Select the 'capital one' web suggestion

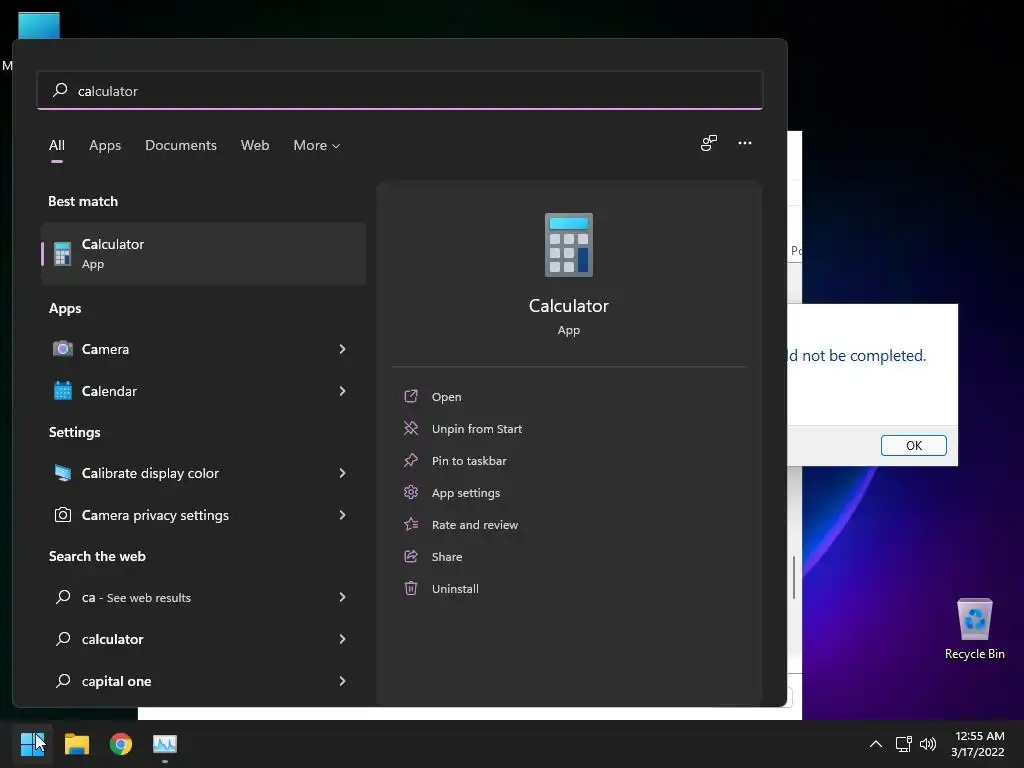[x=116, y=680]
